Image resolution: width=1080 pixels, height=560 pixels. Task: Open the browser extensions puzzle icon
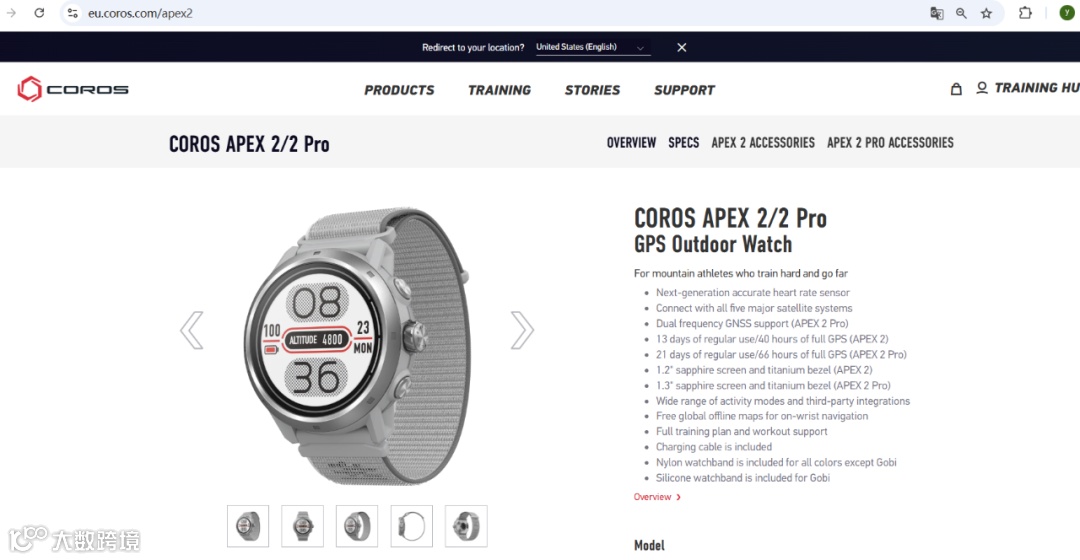click(x=1025, y=13)
